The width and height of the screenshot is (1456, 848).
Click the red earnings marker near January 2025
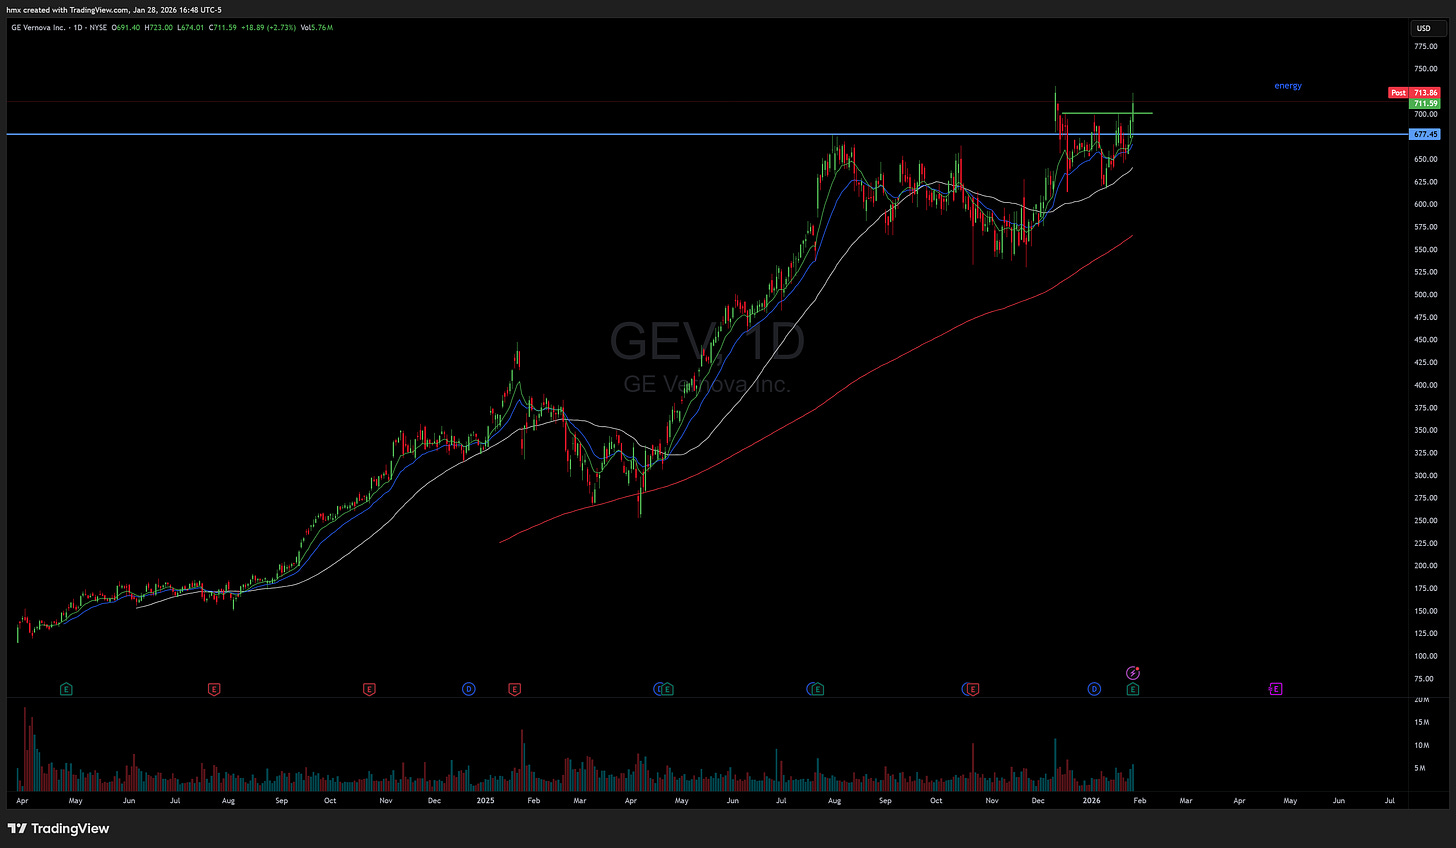click(x=514, y=689)
